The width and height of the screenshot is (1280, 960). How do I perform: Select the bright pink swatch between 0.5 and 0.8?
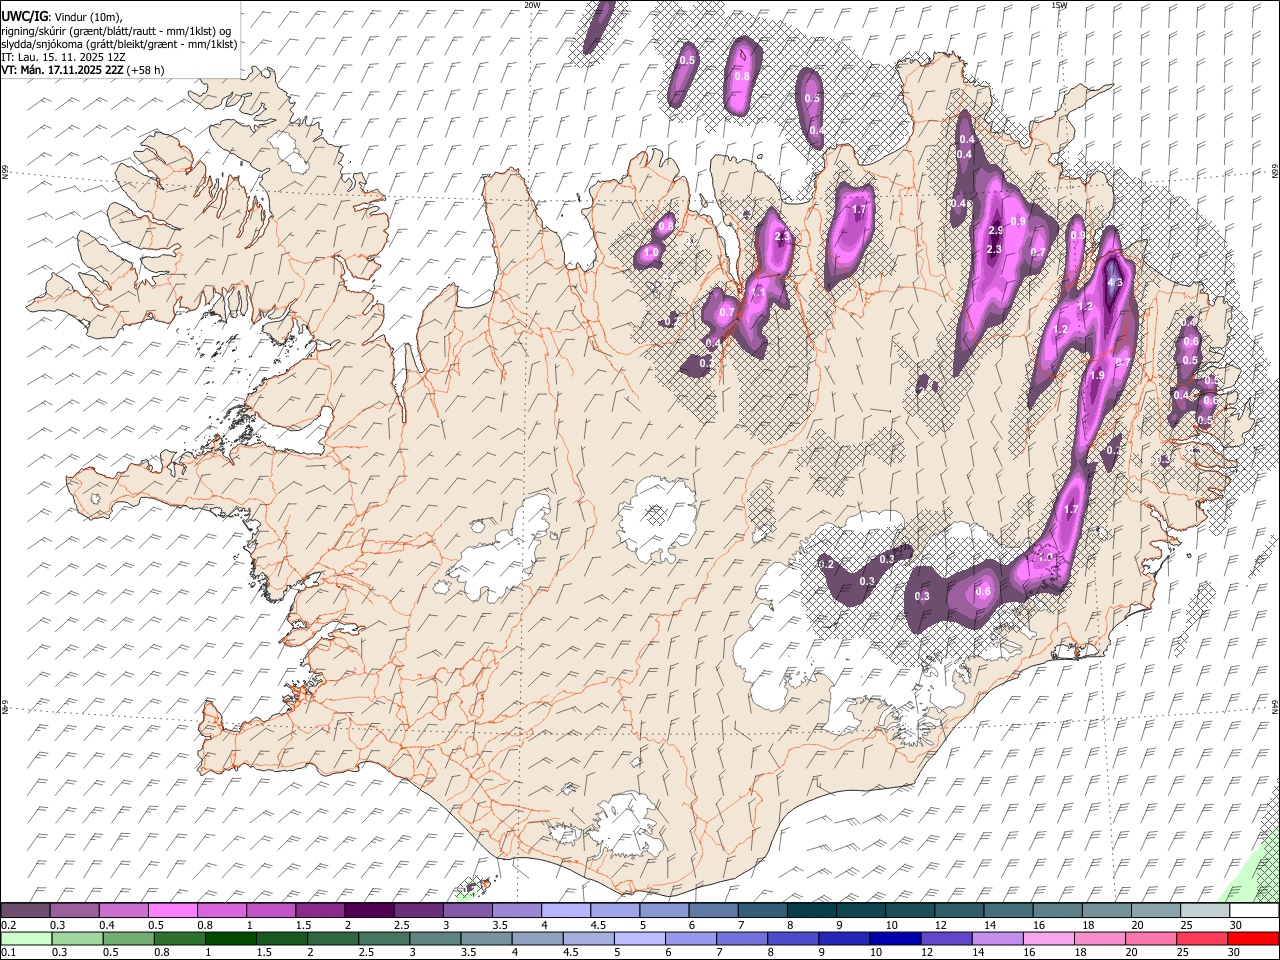click(x=172, y=911)
